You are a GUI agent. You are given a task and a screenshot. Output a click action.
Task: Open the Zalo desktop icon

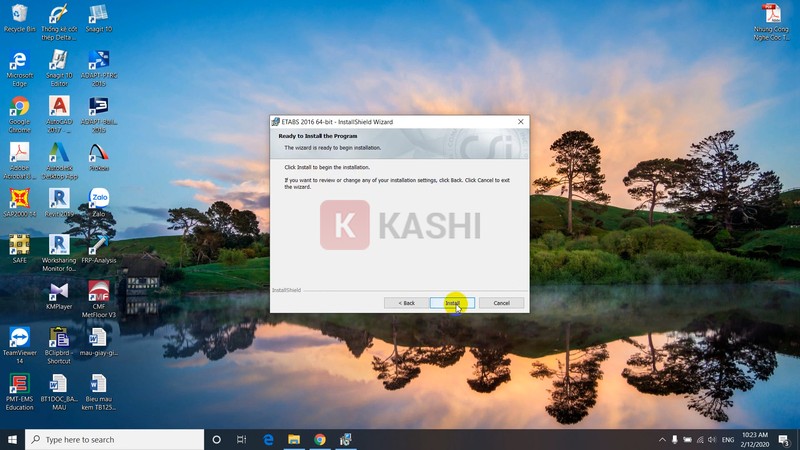click(x=98, y=198)
